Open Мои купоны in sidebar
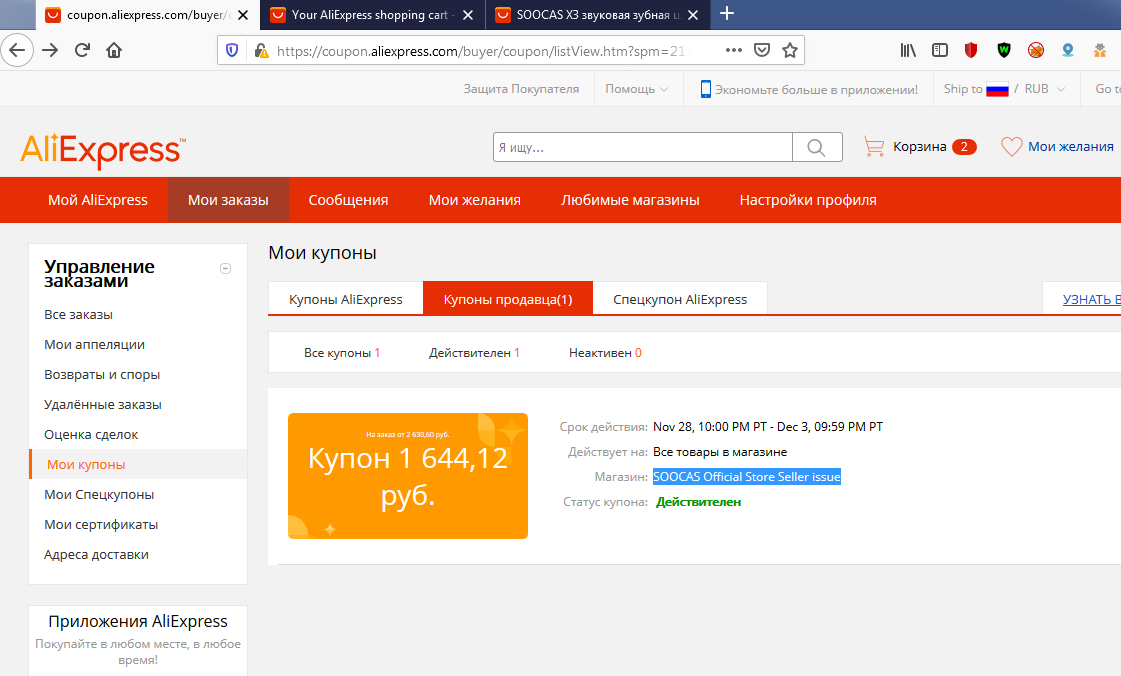 click(x=86, y=464)
